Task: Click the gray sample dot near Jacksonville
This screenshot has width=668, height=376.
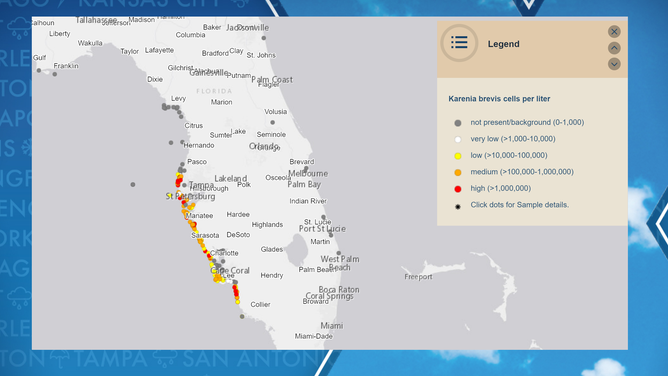Action: click(x=264, y=38)
